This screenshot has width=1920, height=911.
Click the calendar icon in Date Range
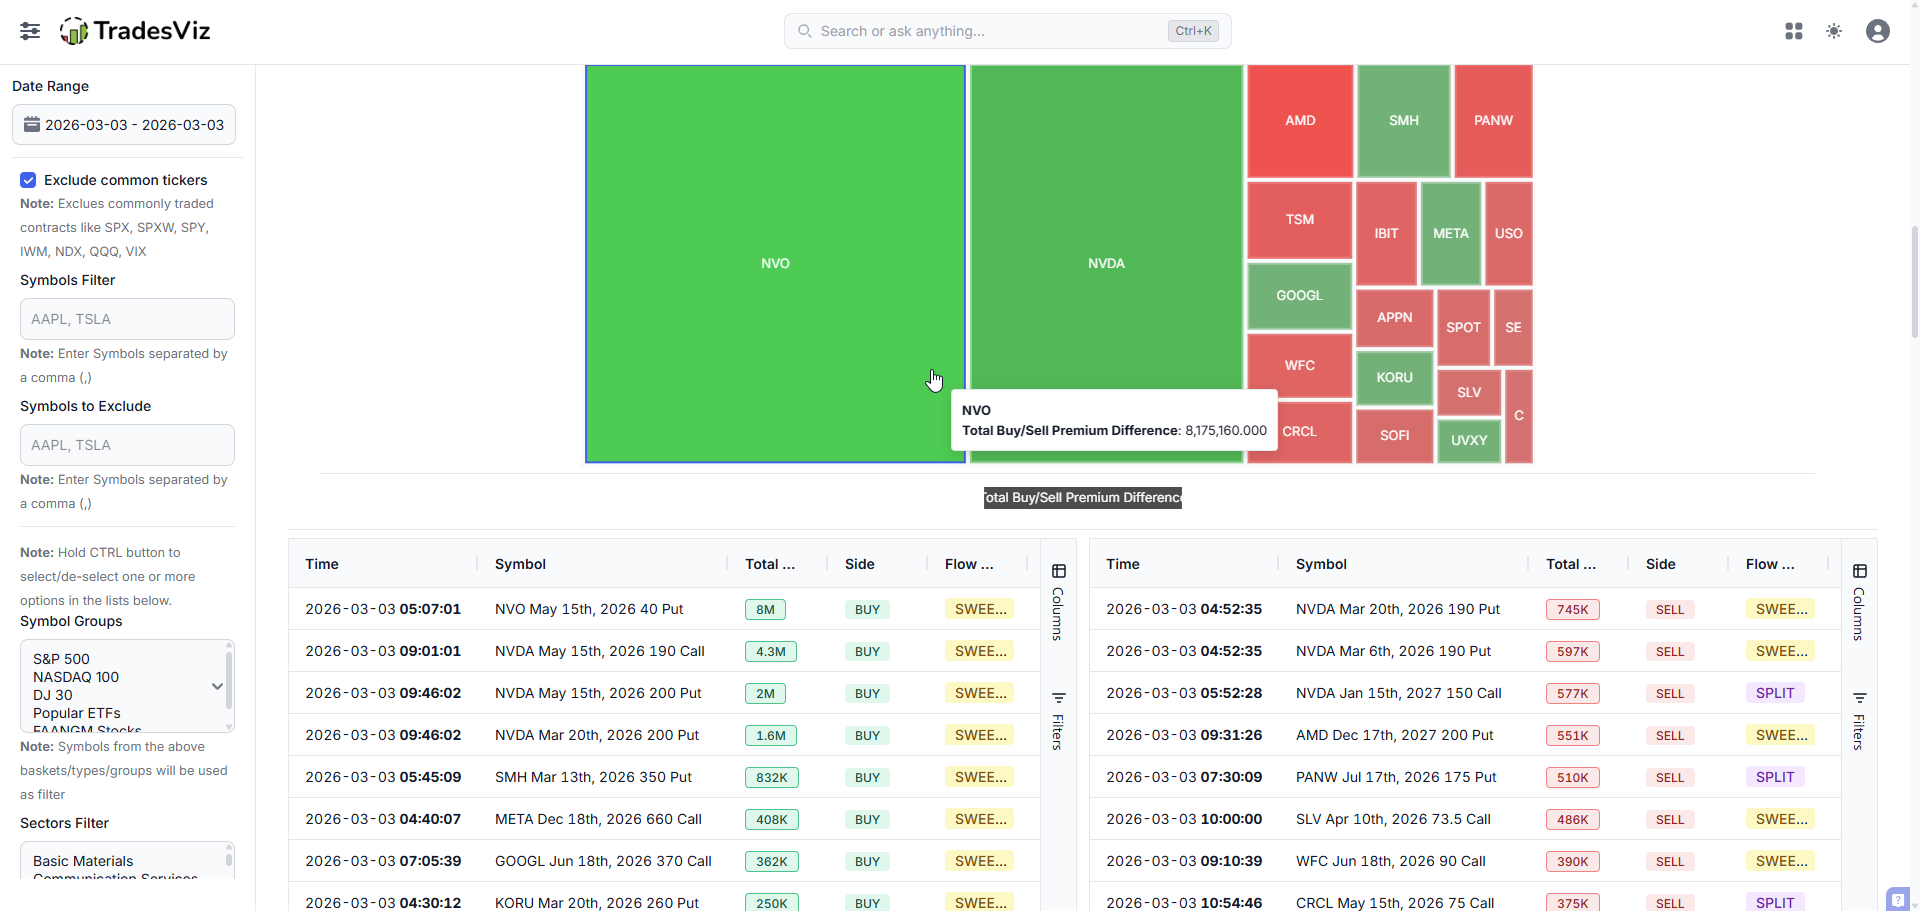(x=32, y=125)
